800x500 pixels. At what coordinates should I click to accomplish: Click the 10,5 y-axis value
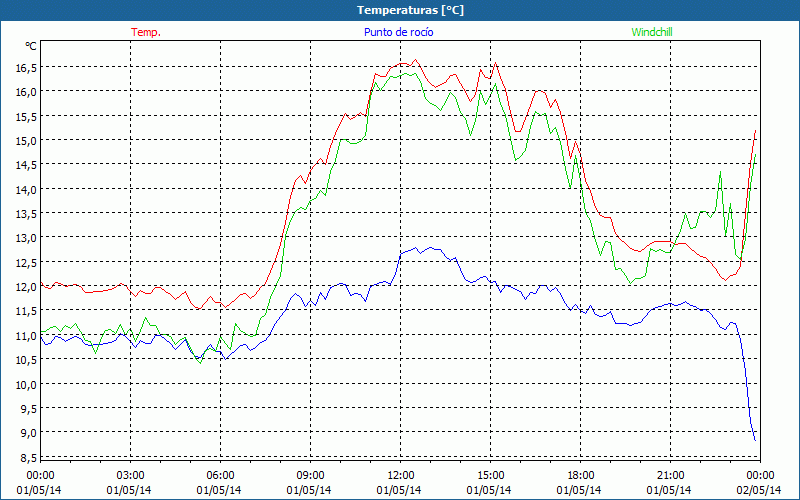pyautogui.click(x=26, y=360)
